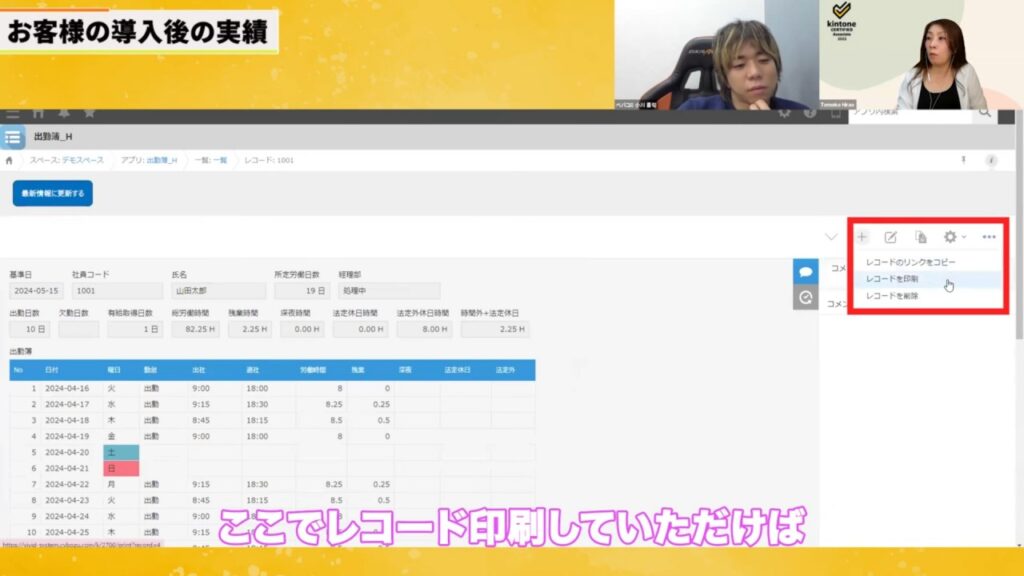Expand the gear icon's chevron dropdown
The image size is (1024, 576).
(x=963, y=237)
